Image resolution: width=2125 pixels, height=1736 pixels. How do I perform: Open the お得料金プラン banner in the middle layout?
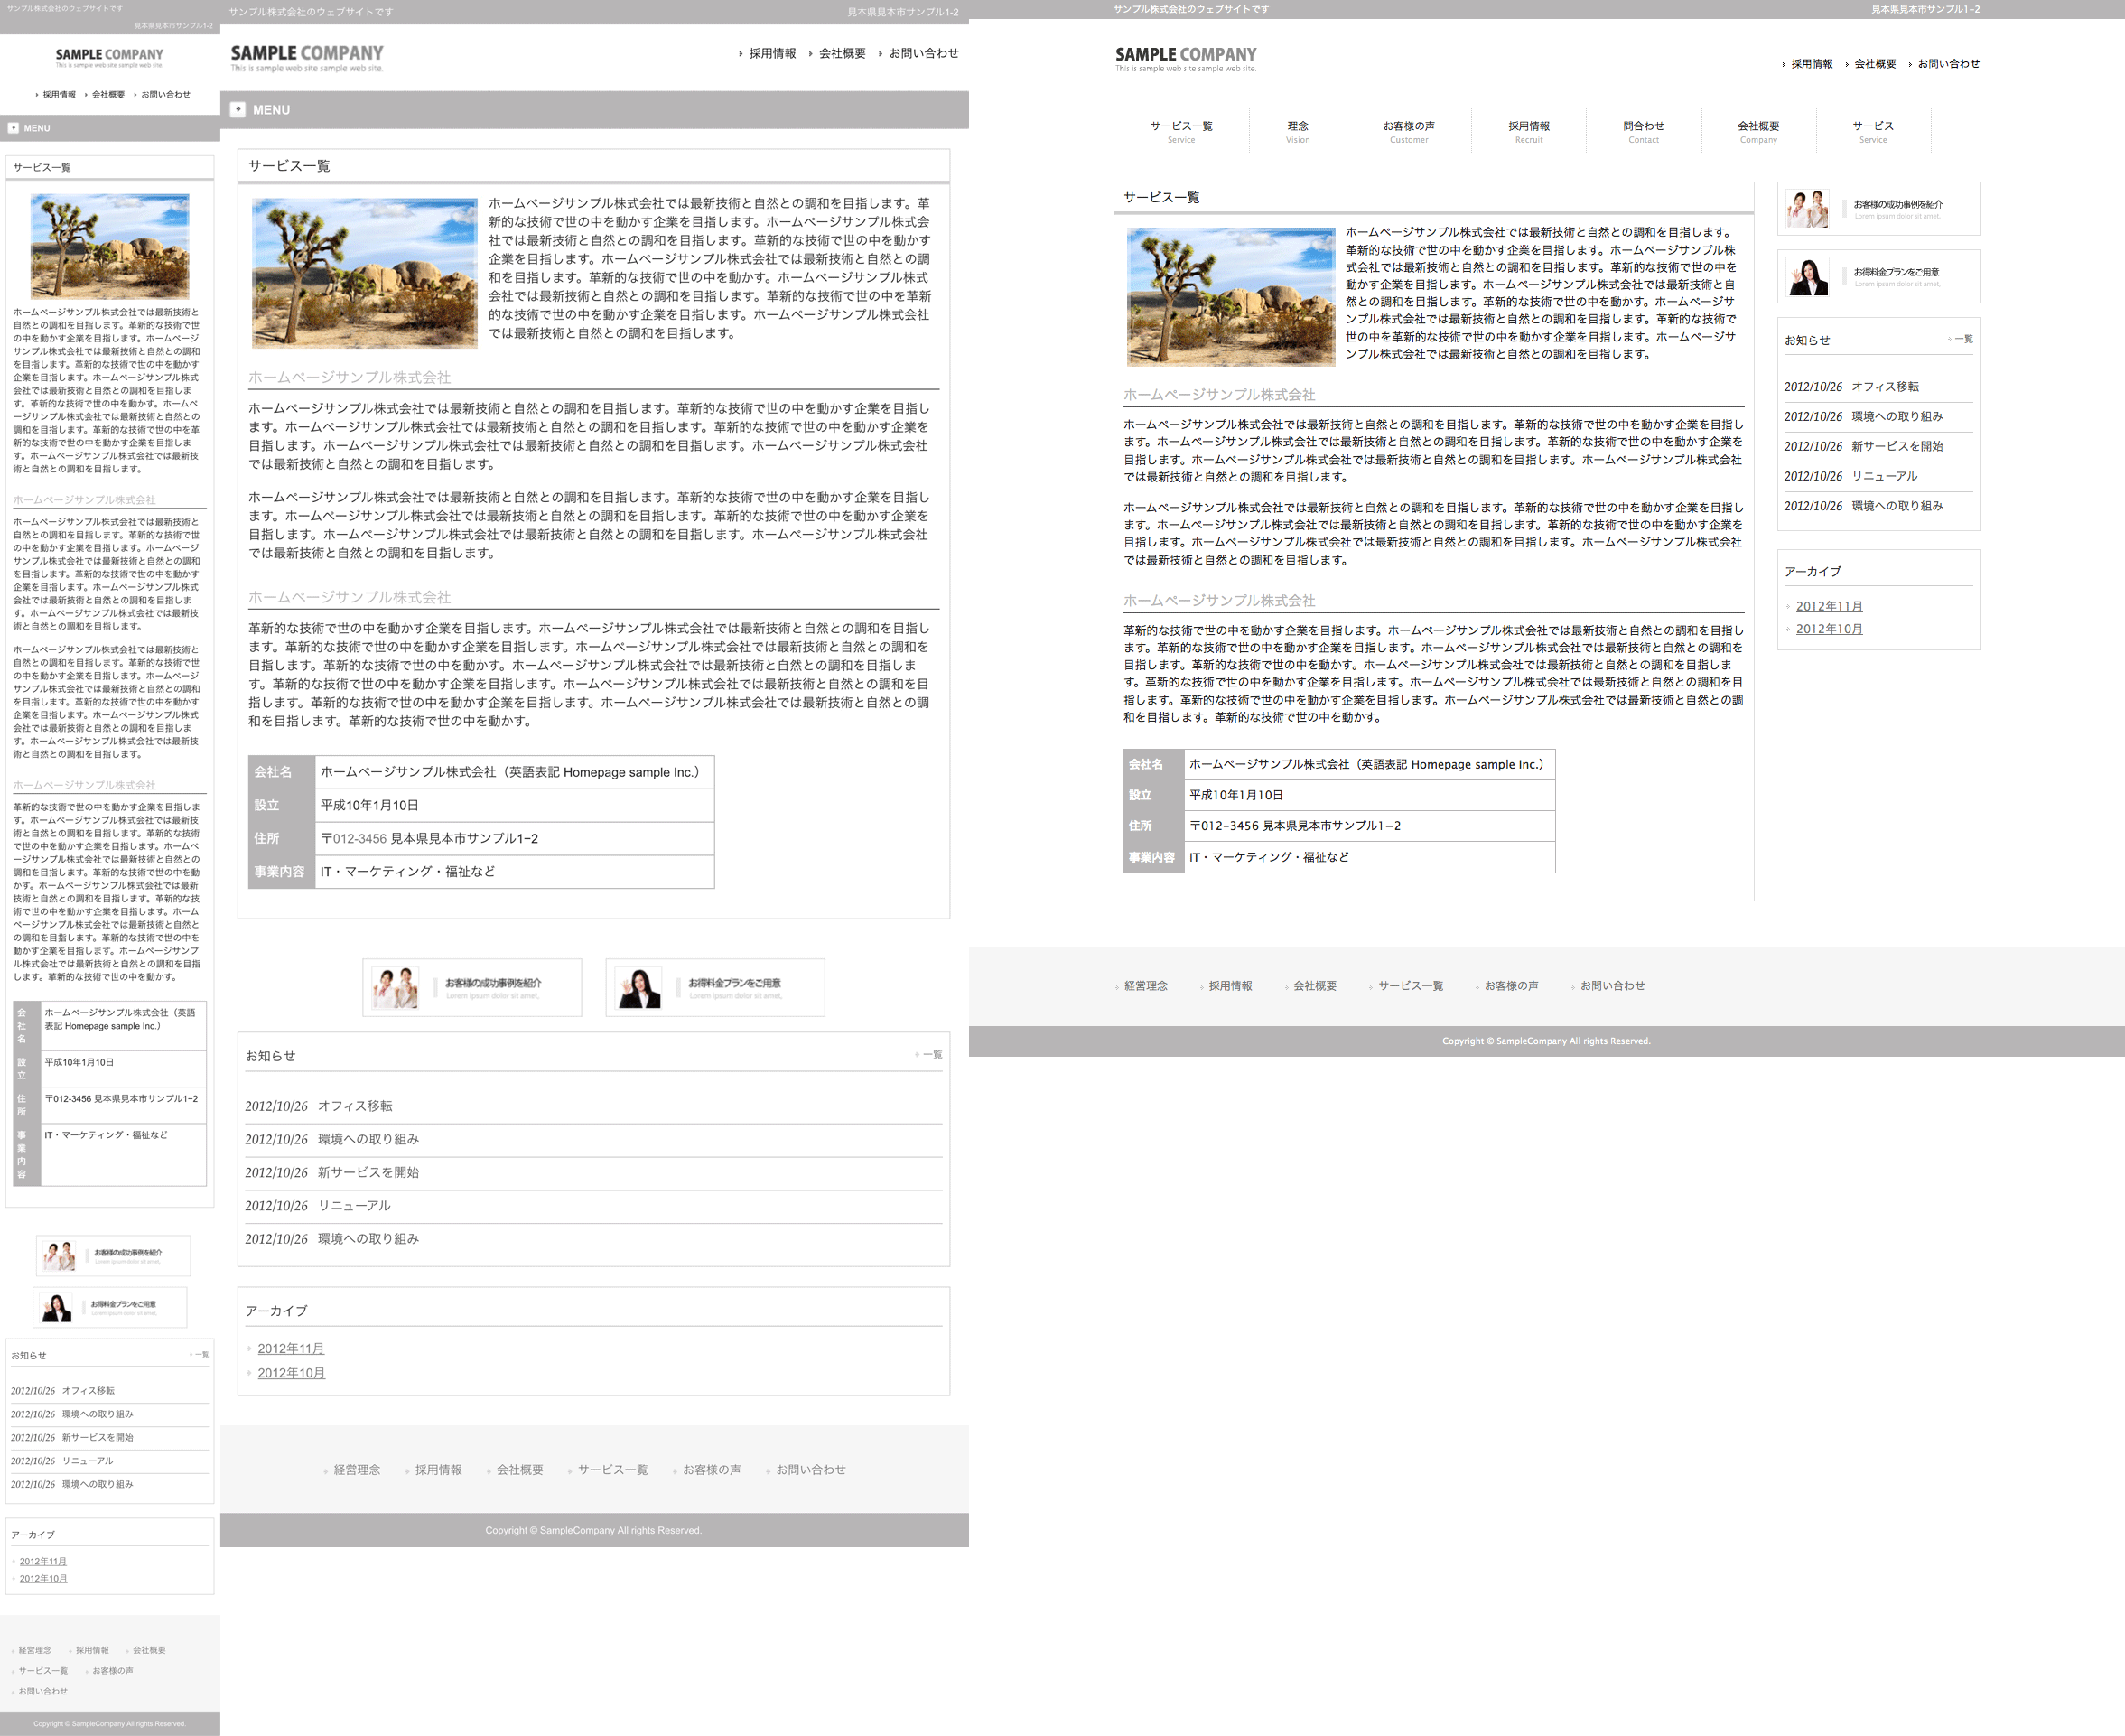coord(714,987)
